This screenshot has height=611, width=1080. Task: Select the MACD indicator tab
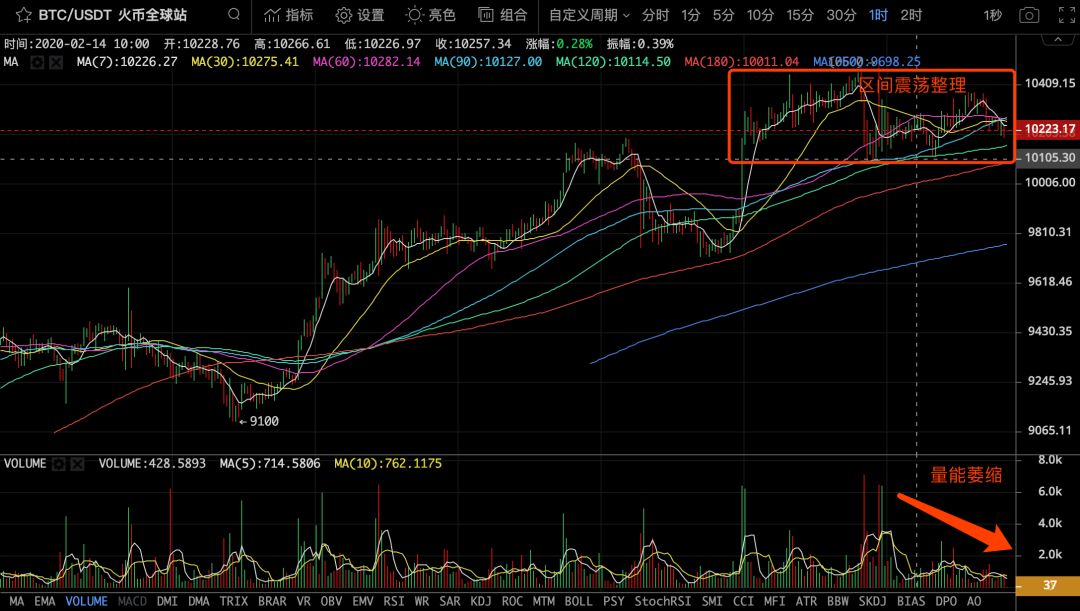(x=132, y=601)
